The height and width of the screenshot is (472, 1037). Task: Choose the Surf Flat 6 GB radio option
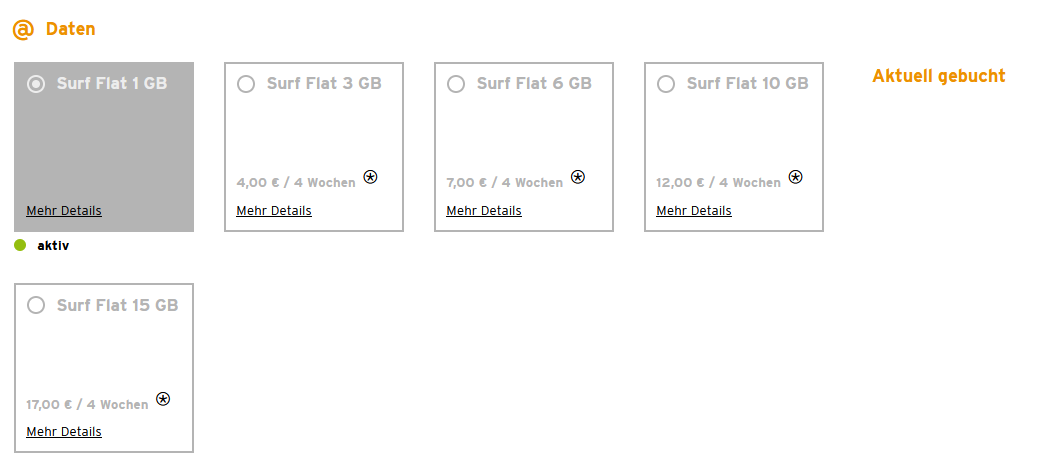point(456,84)
